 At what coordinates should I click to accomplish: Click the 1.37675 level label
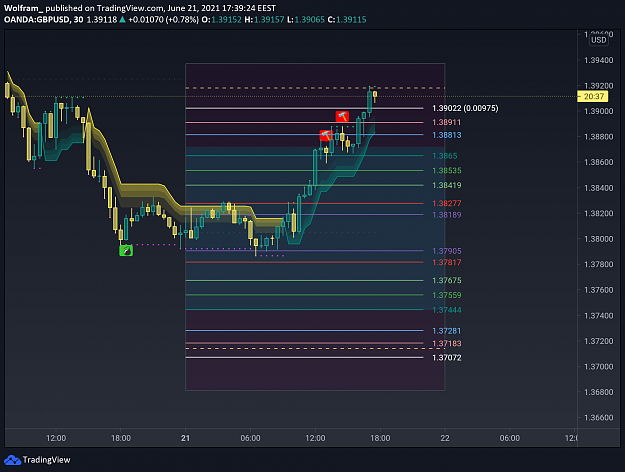pos(446,281)
